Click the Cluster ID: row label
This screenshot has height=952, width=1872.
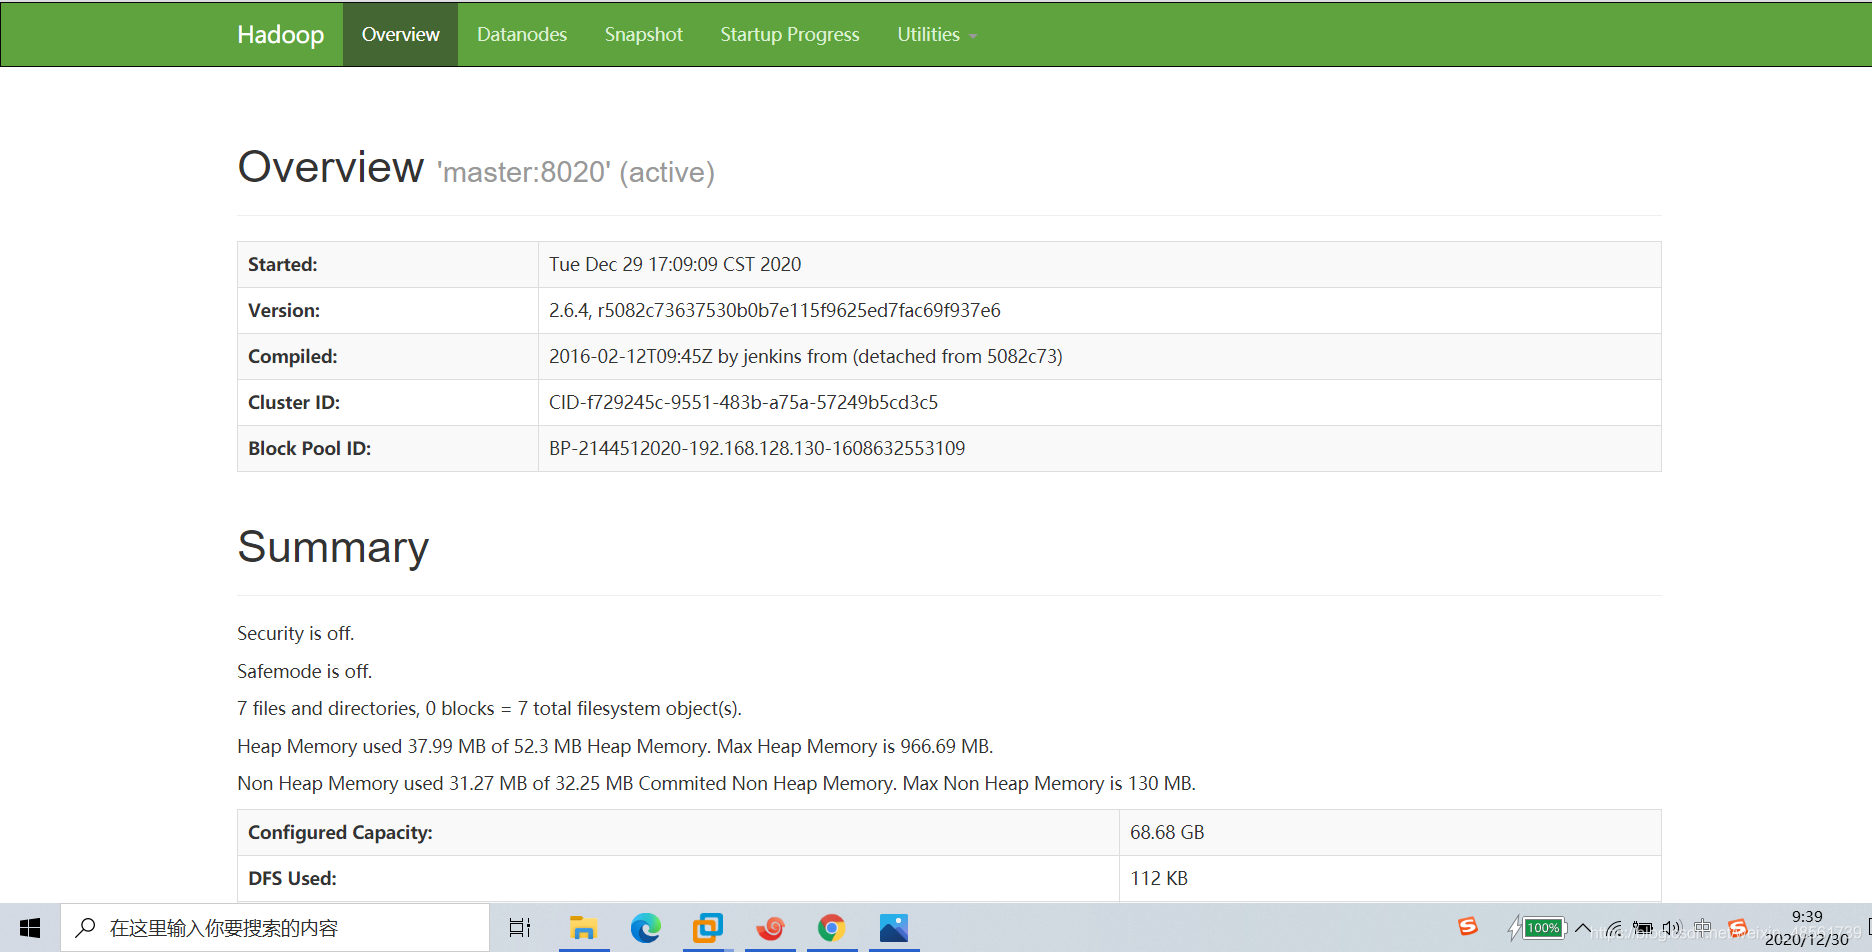pyautogui.click(x=294, y=402)
